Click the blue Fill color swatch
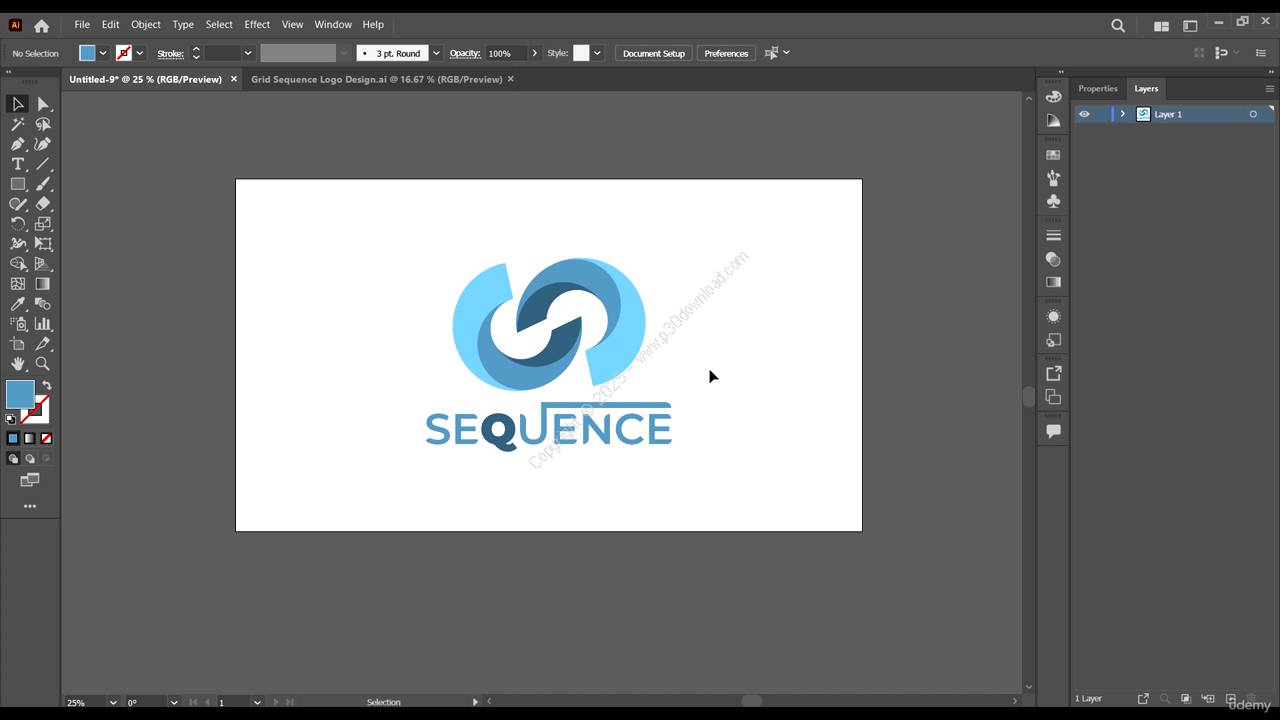This screenshot has width=1280, height=720. point(20,394)
